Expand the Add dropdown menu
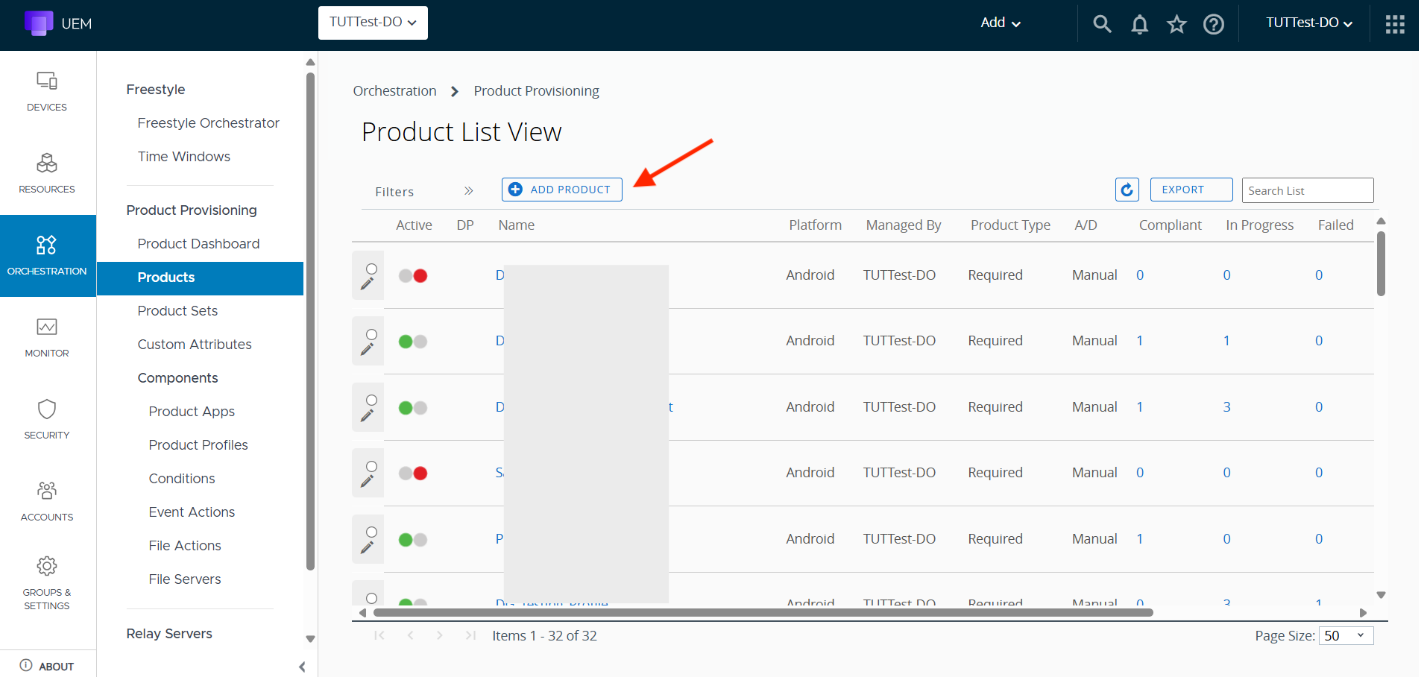This screenshot has height=677, width=1419. click(1000, 23)
